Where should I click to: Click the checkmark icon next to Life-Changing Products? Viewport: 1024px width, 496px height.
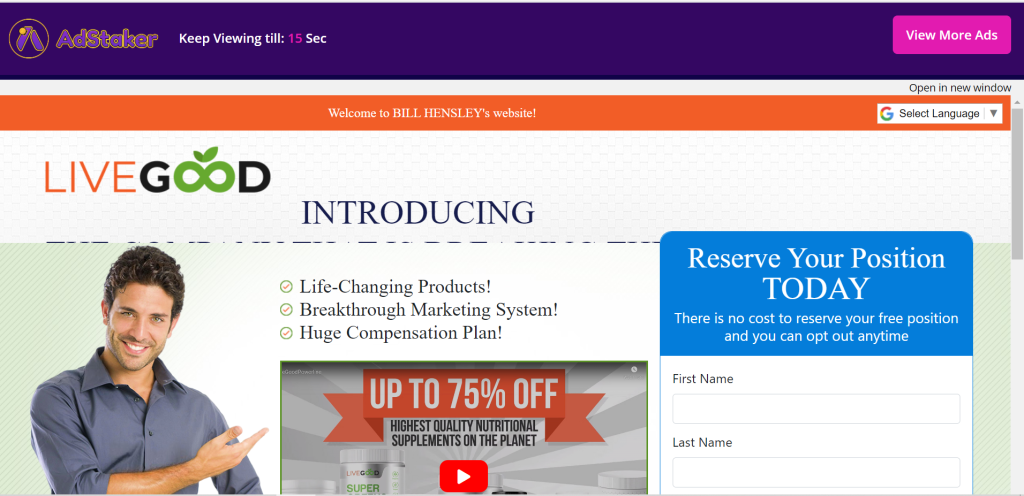tap(286, 287)
